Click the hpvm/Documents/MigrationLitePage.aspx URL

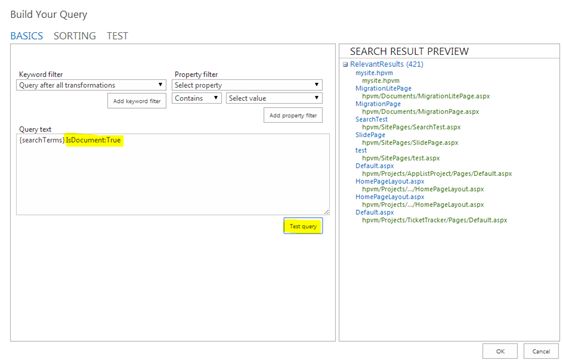click(425, 96)
